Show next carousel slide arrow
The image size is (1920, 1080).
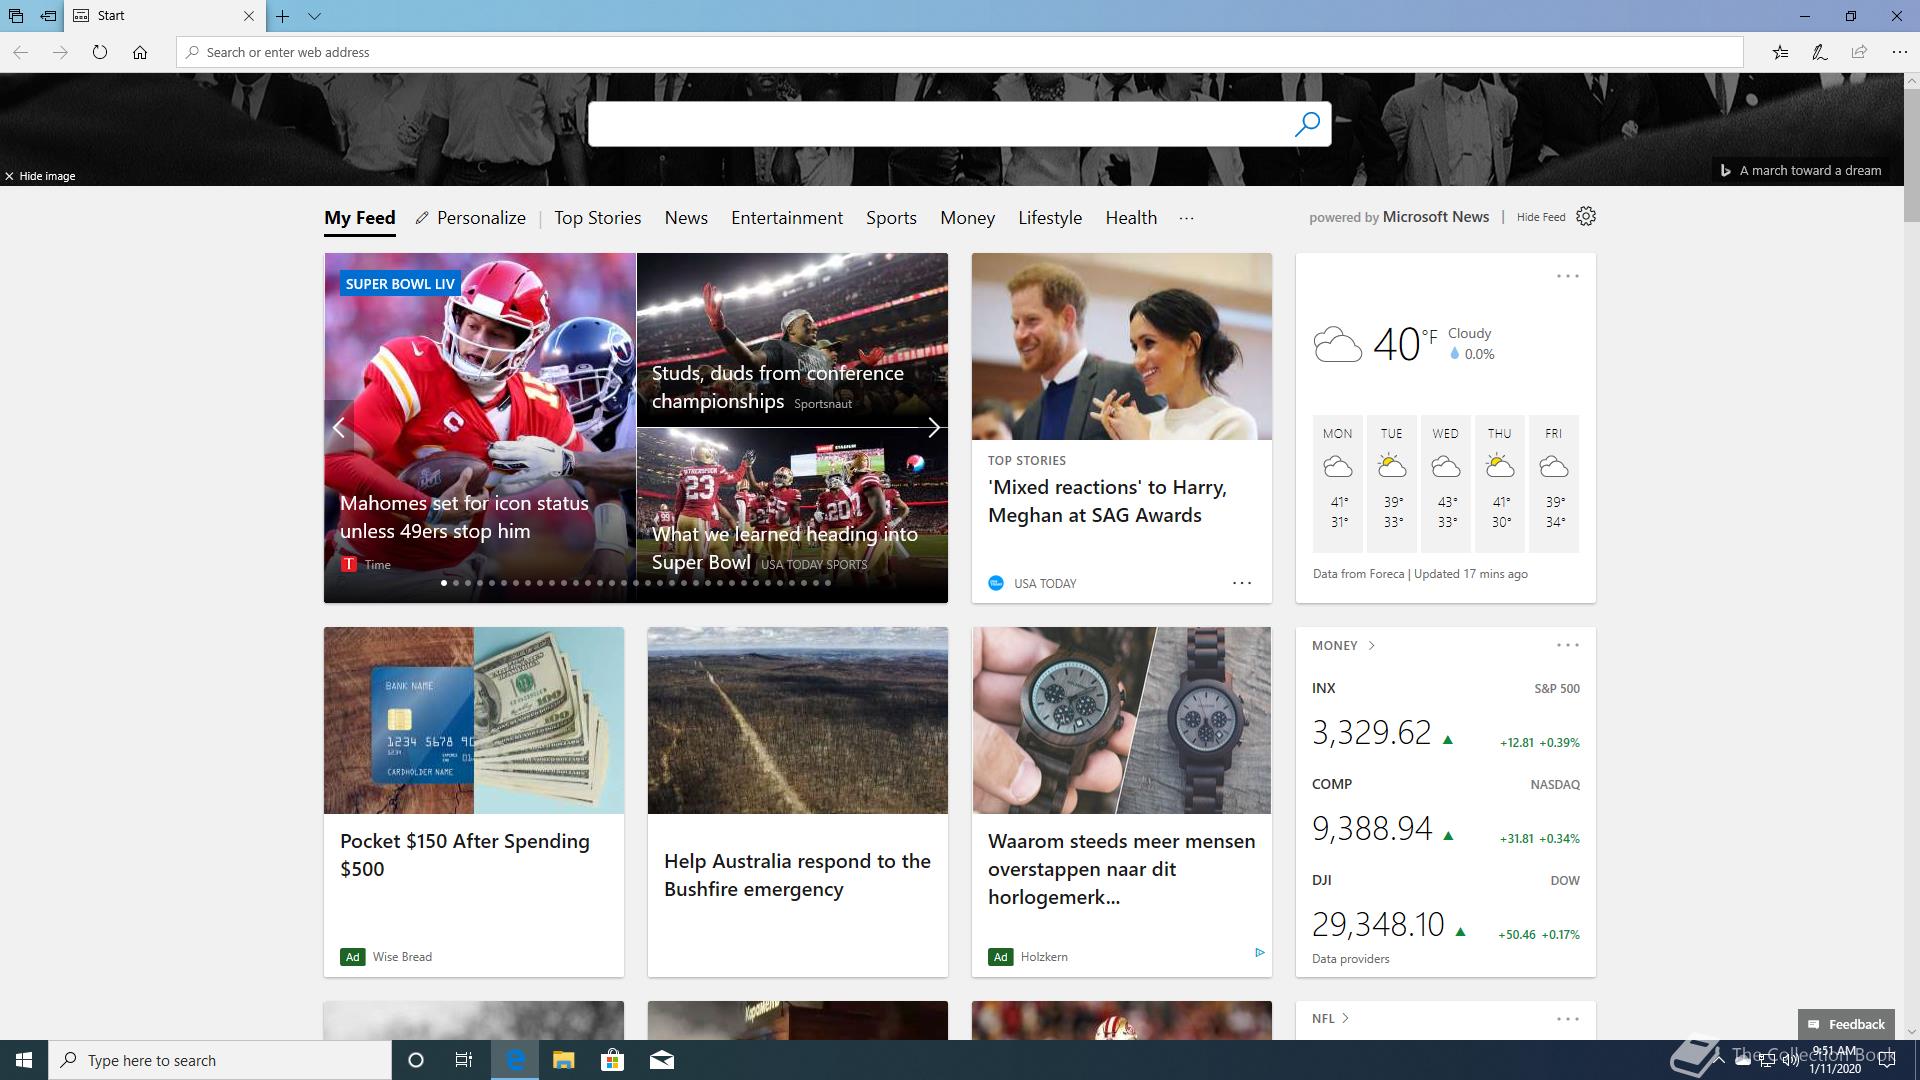tap(933, 427)
